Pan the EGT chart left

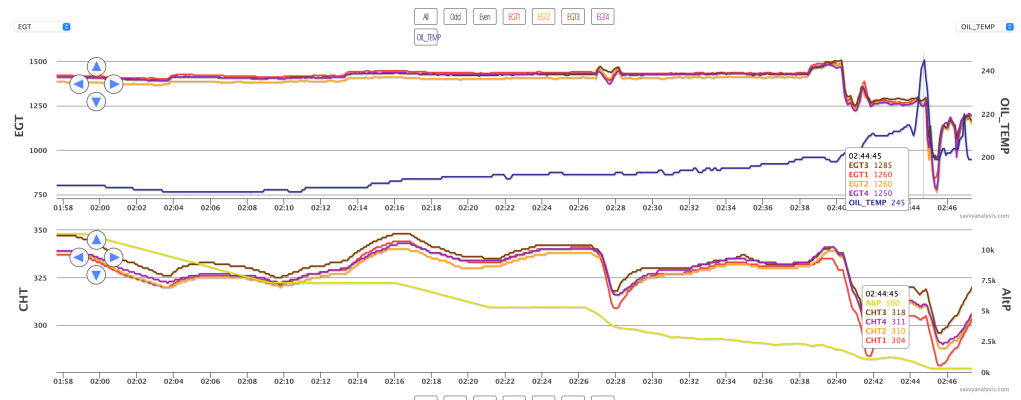pos(78,84)
